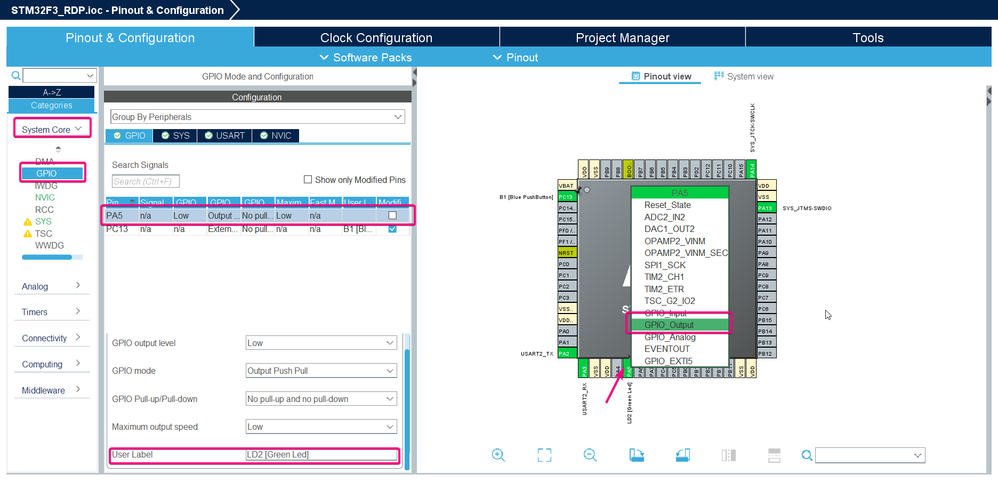Select the PA12 pin on chip

click(766, 219)
